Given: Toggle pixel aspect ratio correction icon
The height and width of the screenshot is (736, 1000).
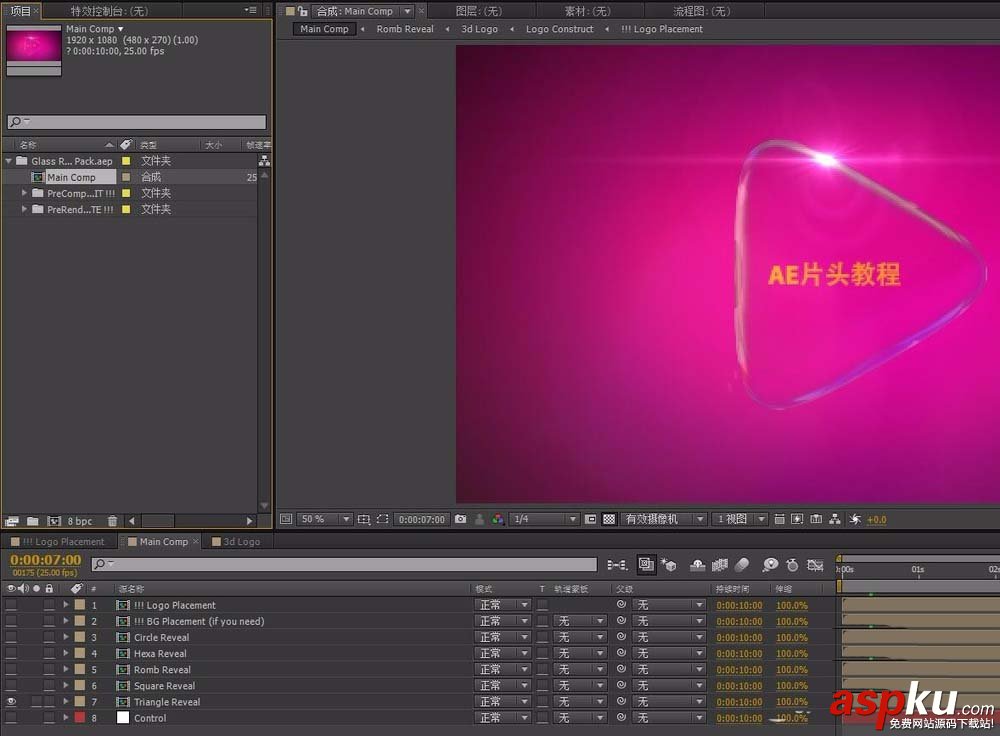Looking at the screenshot, I should pos(779,519).
